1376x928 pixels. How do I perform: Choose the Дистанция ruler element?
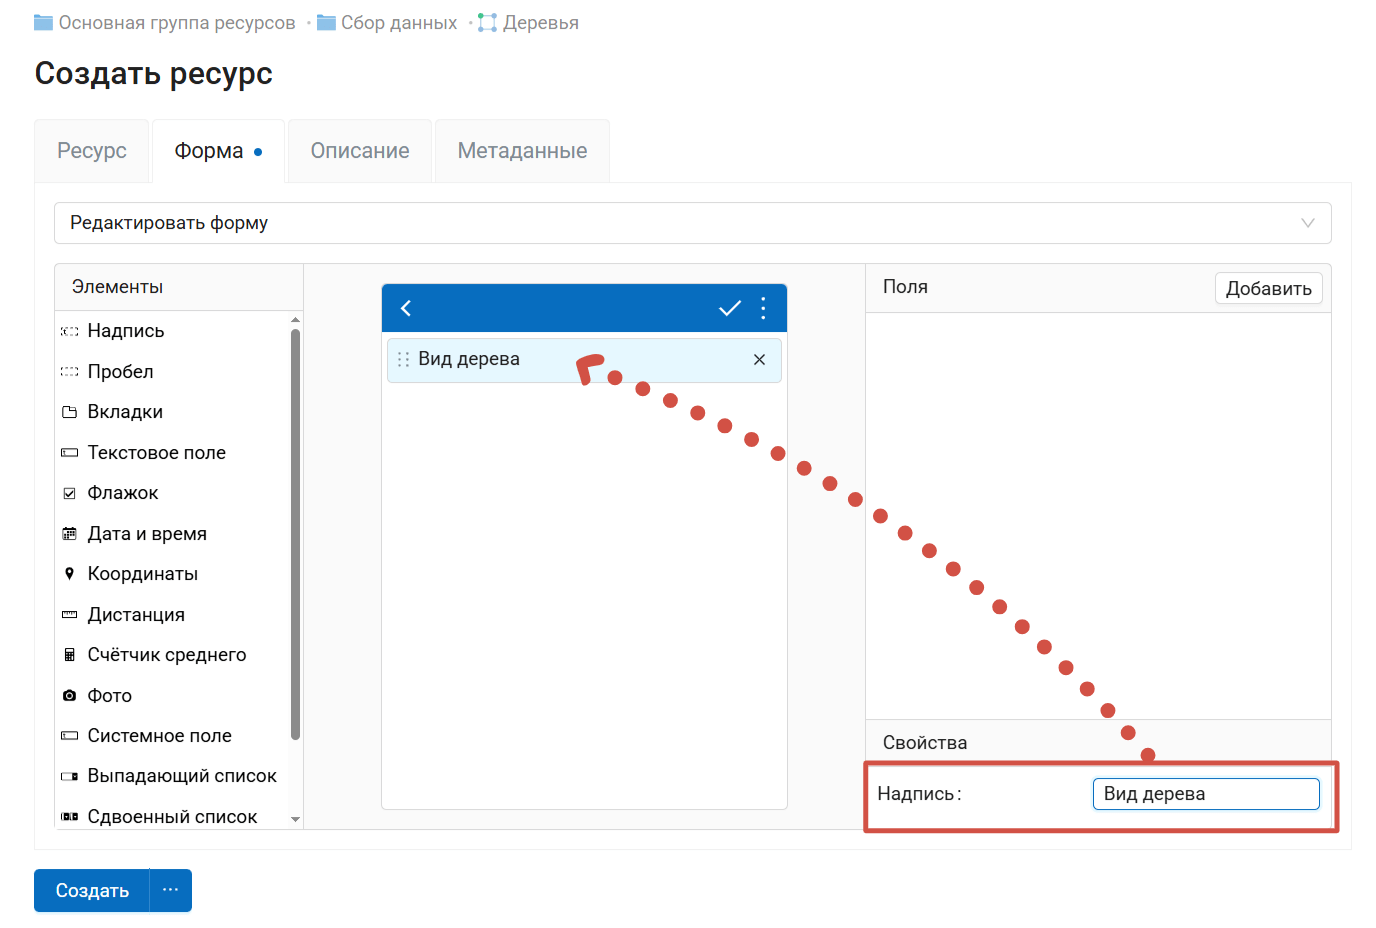coord(135,615)
